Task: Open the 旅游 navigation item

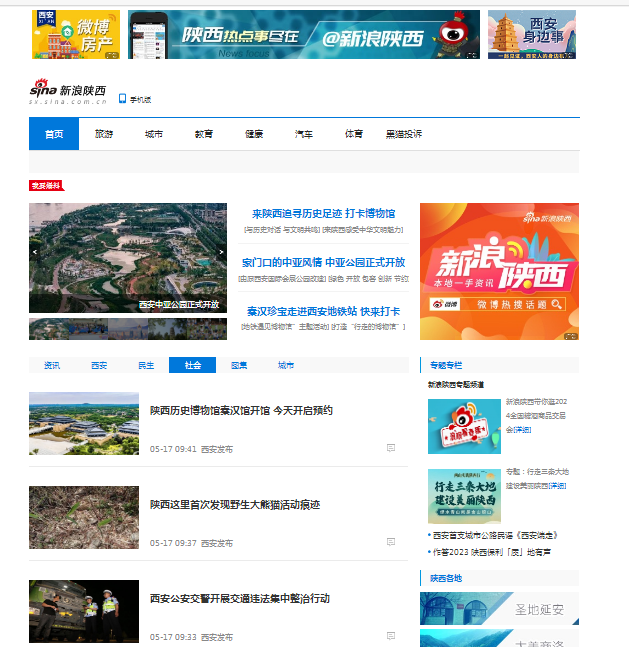Action: (104, 134)
